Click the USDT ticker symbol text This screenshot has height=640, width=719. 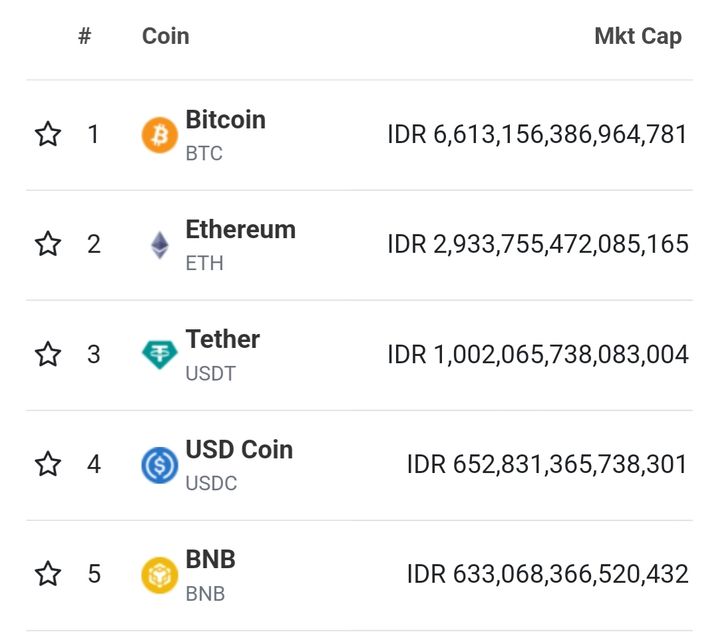click(x=210, y=374)
